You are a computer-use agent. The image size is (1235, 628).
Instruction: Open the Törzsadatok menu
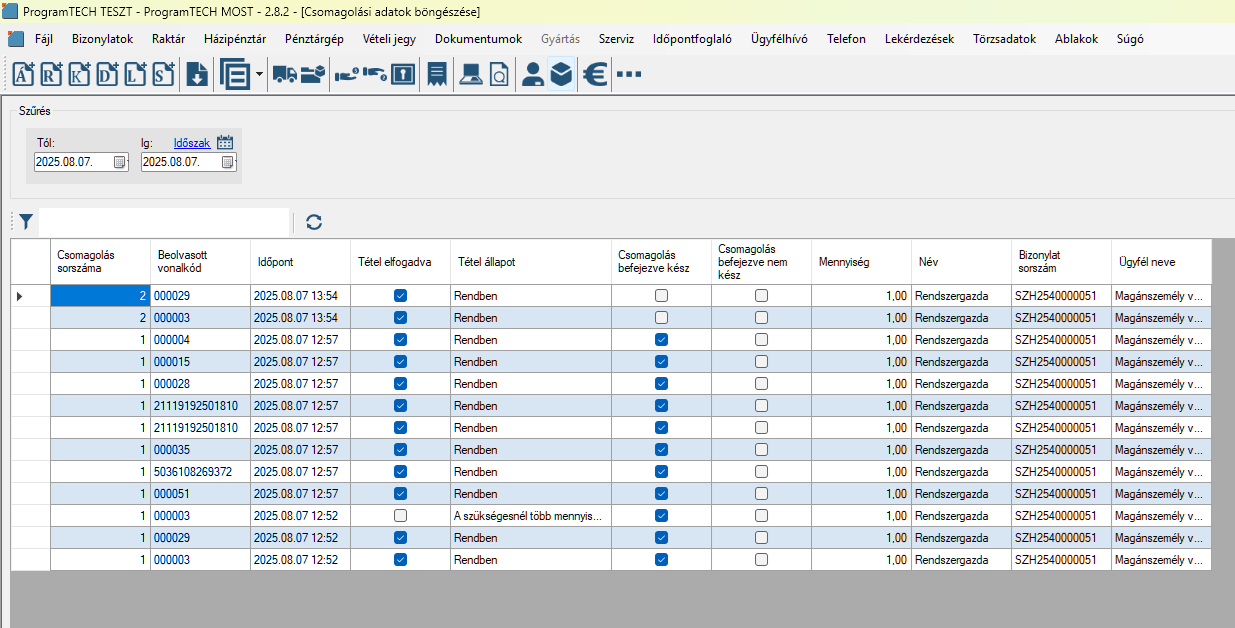[1004, 39]
